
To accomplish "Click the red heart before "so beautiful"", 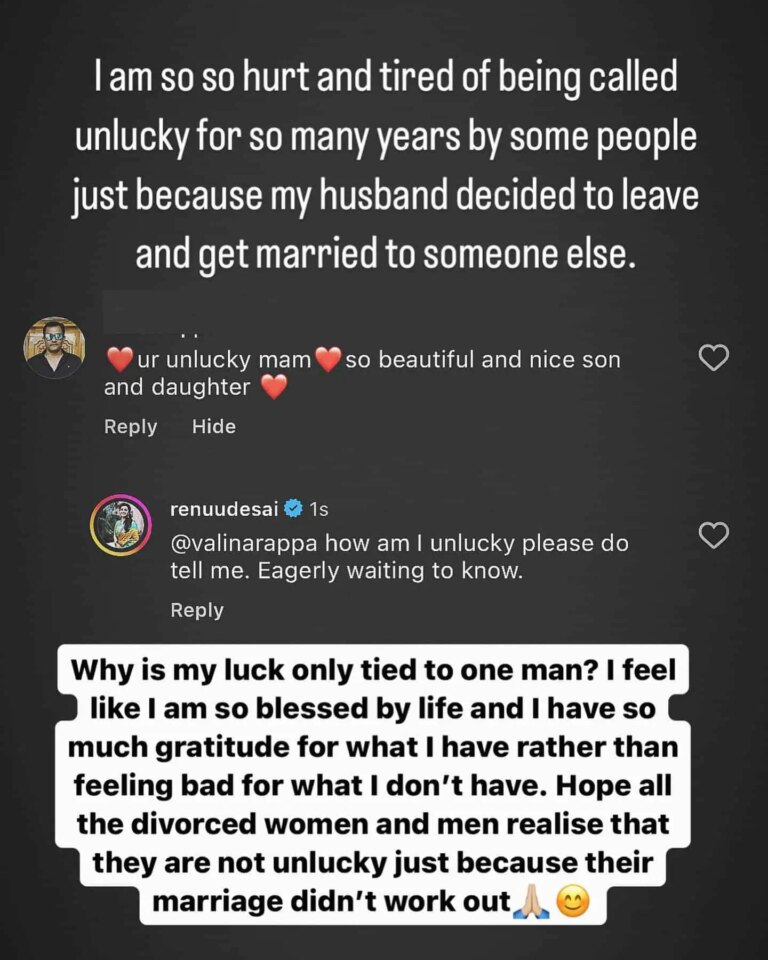I will pyautogui.click(x=328, y=359).
